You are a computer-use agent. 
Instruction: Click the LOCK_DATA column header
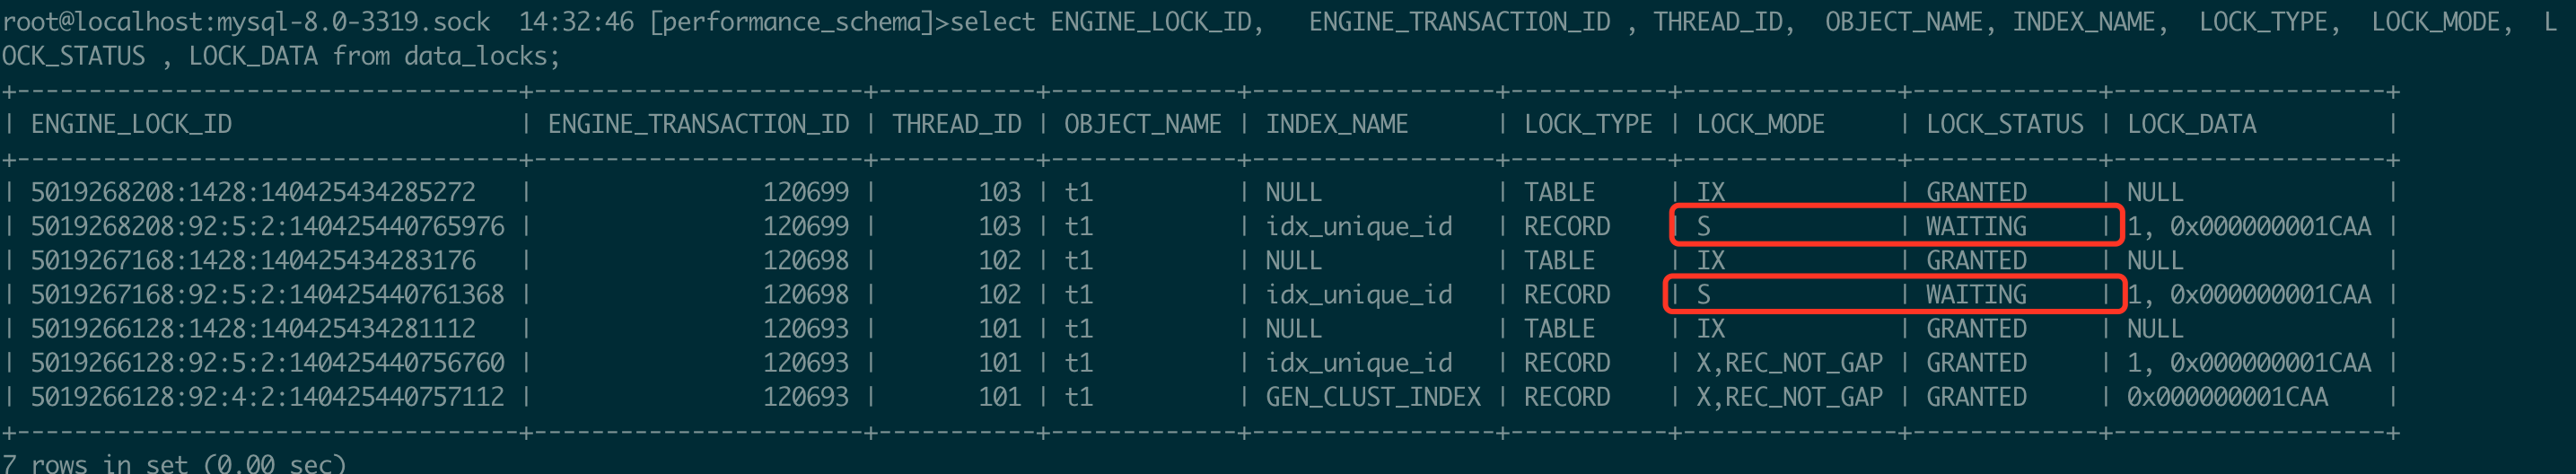click(2192, 124)
